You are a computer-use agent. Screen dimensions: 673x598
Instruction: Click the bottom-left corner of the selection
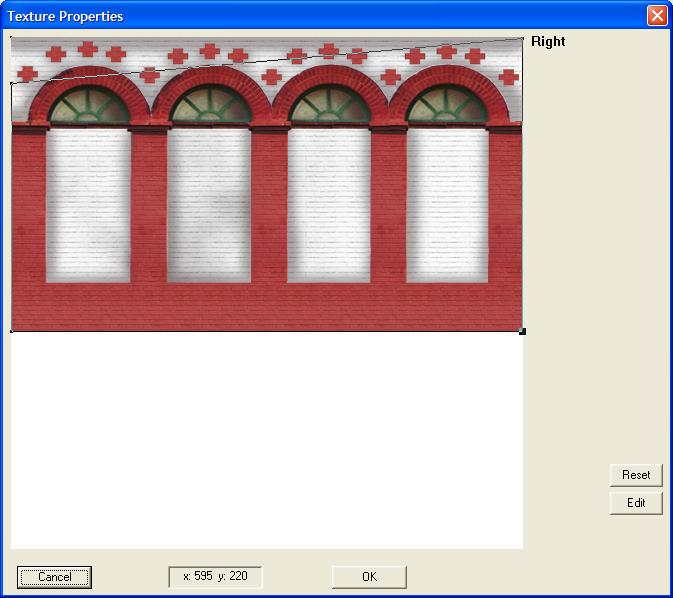click(11, 331)
